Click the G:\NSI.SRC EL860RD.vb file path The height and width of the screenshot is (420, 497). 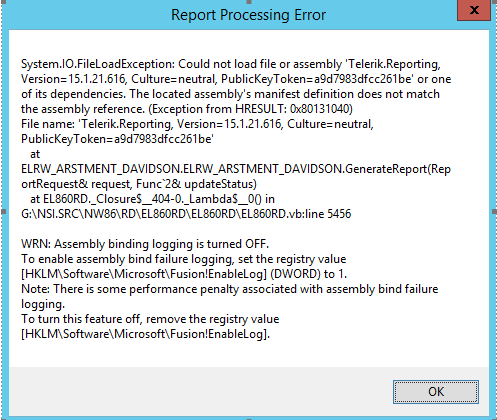pyautogui.click(x=186, y=214)
